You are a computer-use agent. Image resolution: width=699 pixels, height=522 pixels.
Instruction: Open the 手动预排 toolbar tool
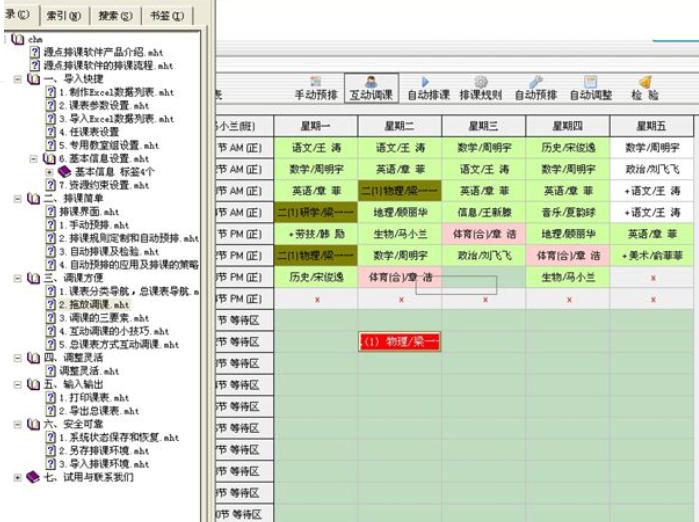tap(316, 89)
